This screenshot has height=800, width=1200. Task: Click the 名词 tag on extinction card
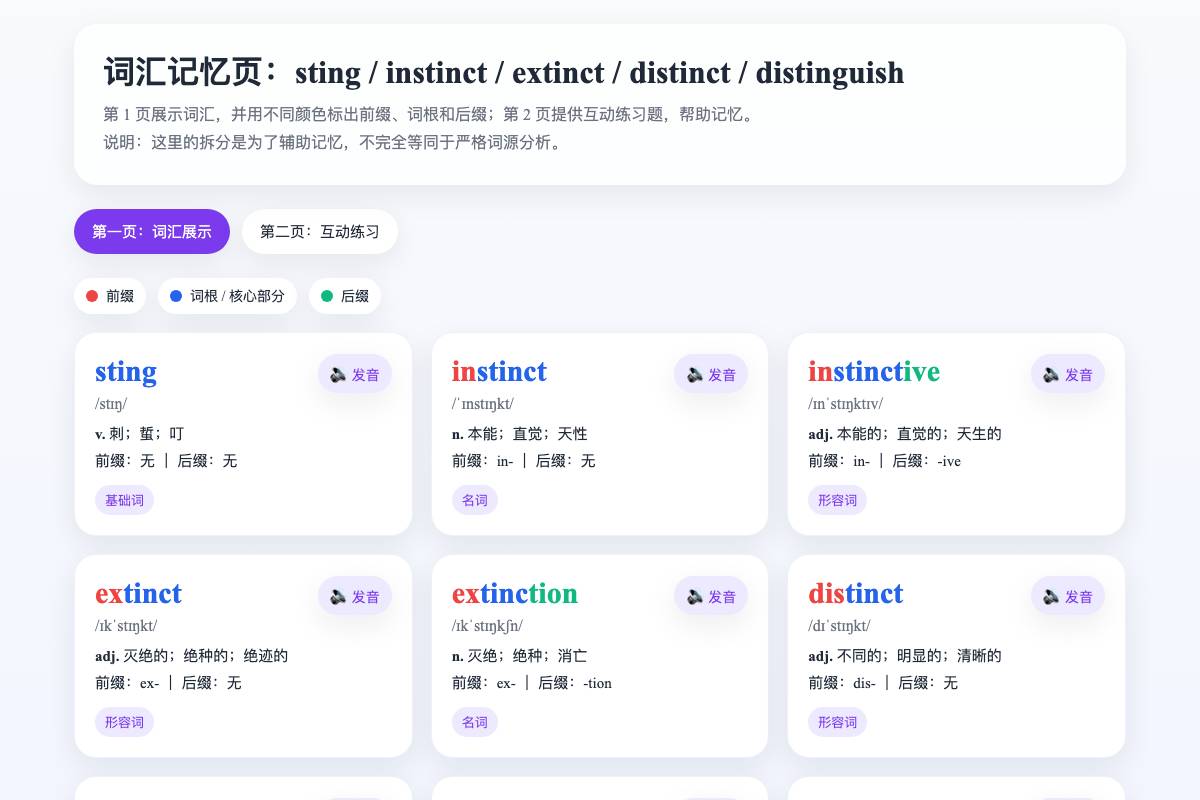[475, 722]
